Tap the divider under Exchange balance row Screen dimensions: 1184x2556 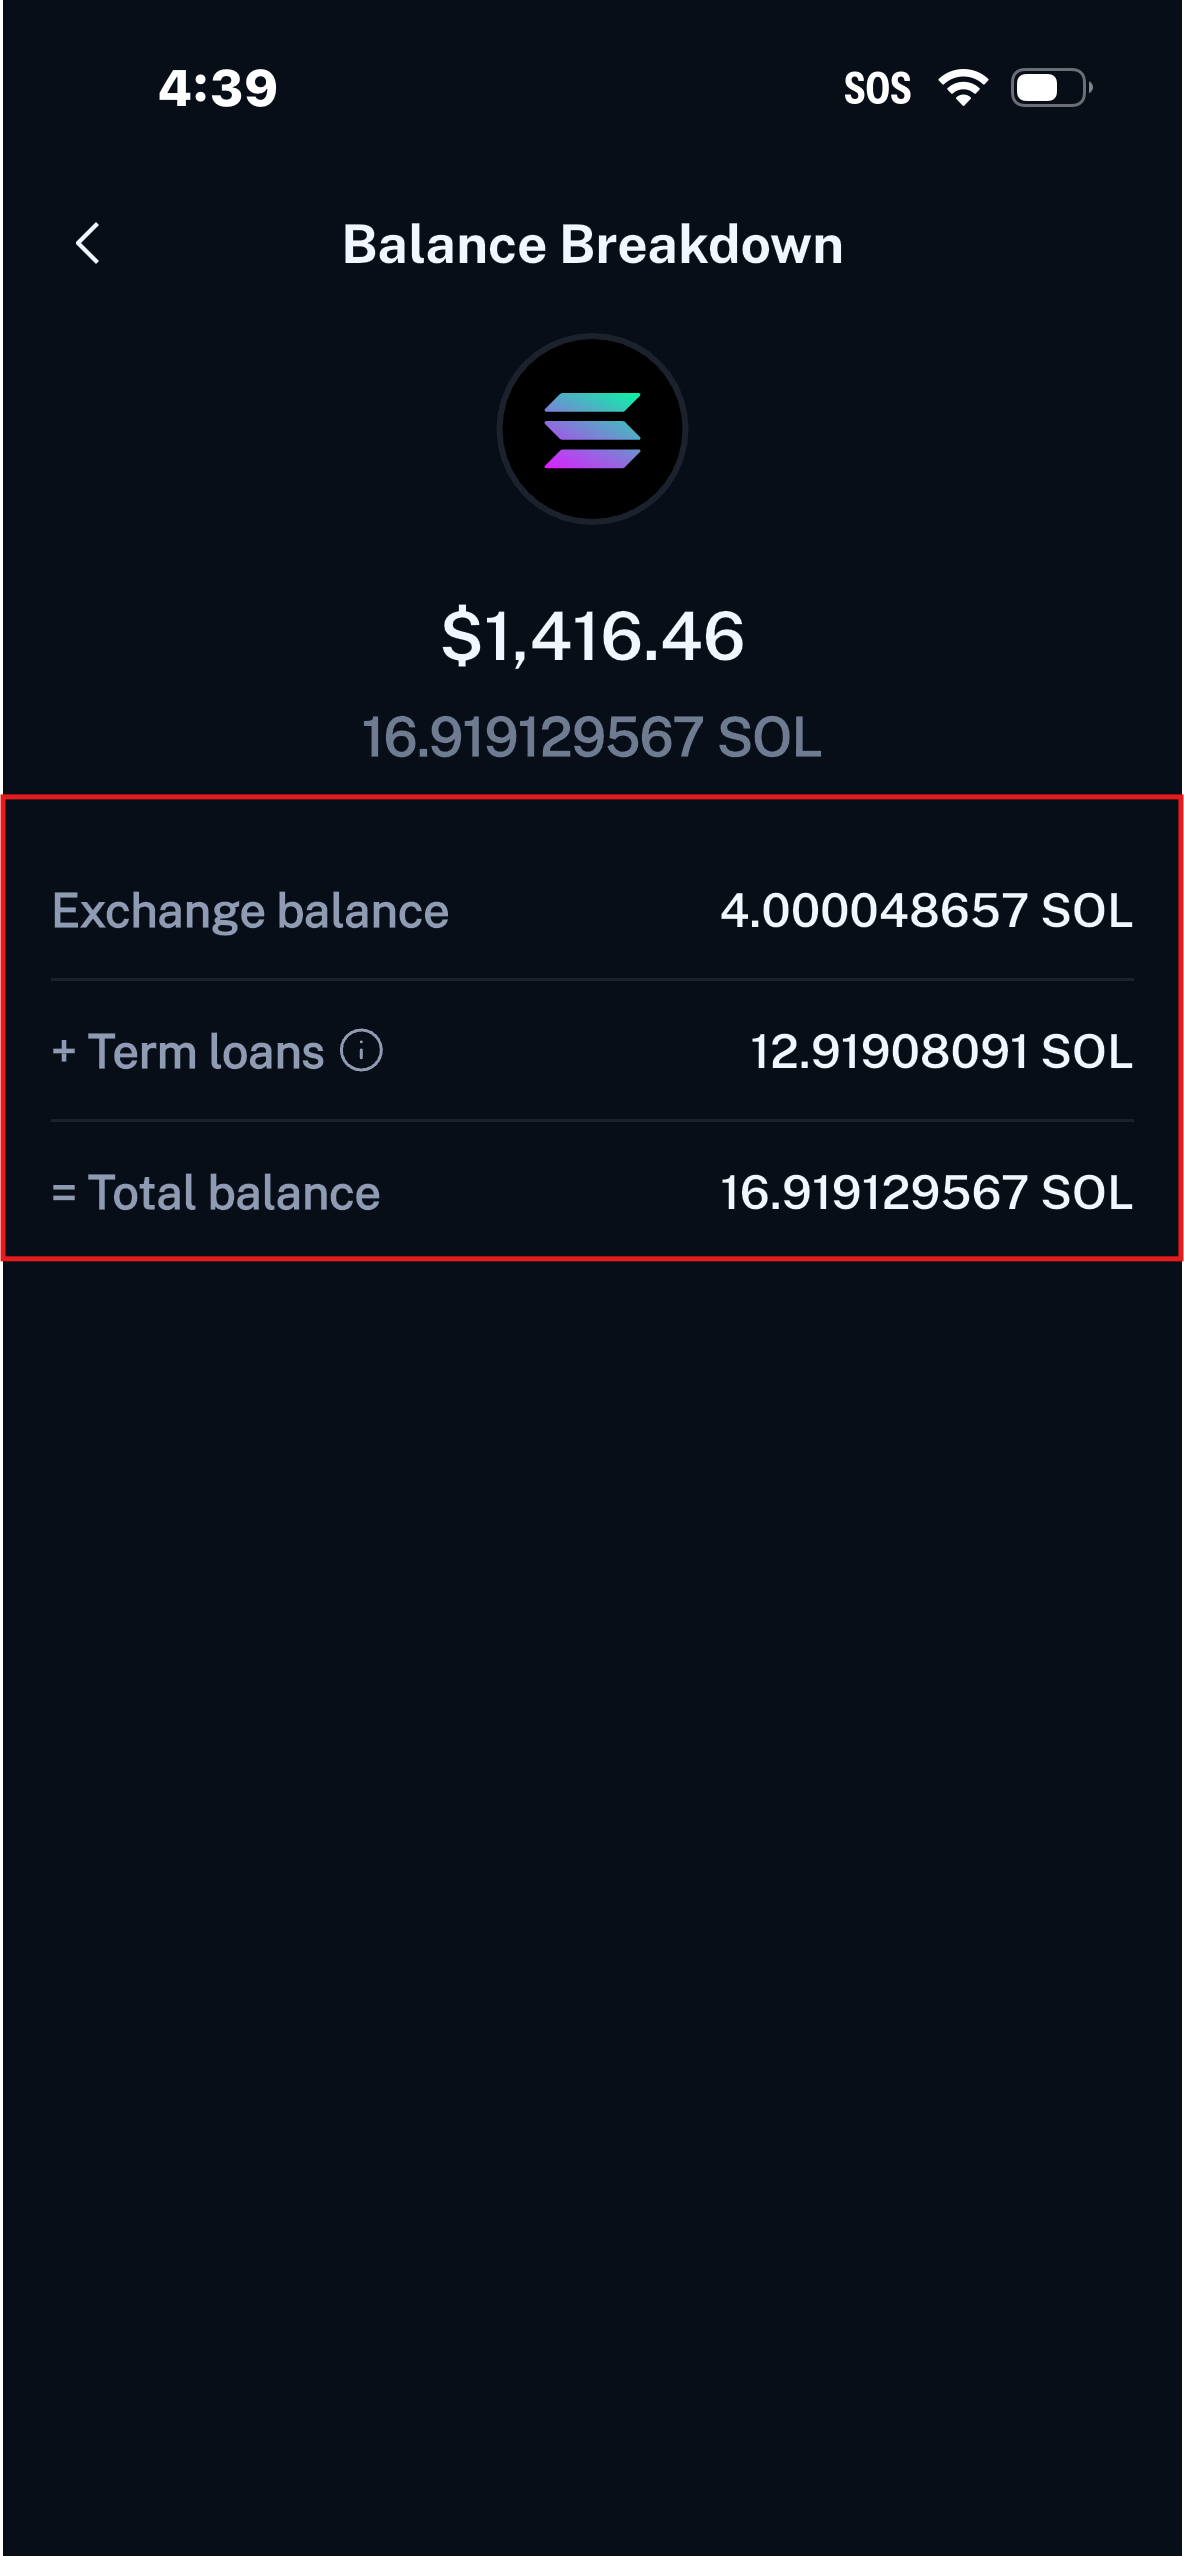(592, 979)
